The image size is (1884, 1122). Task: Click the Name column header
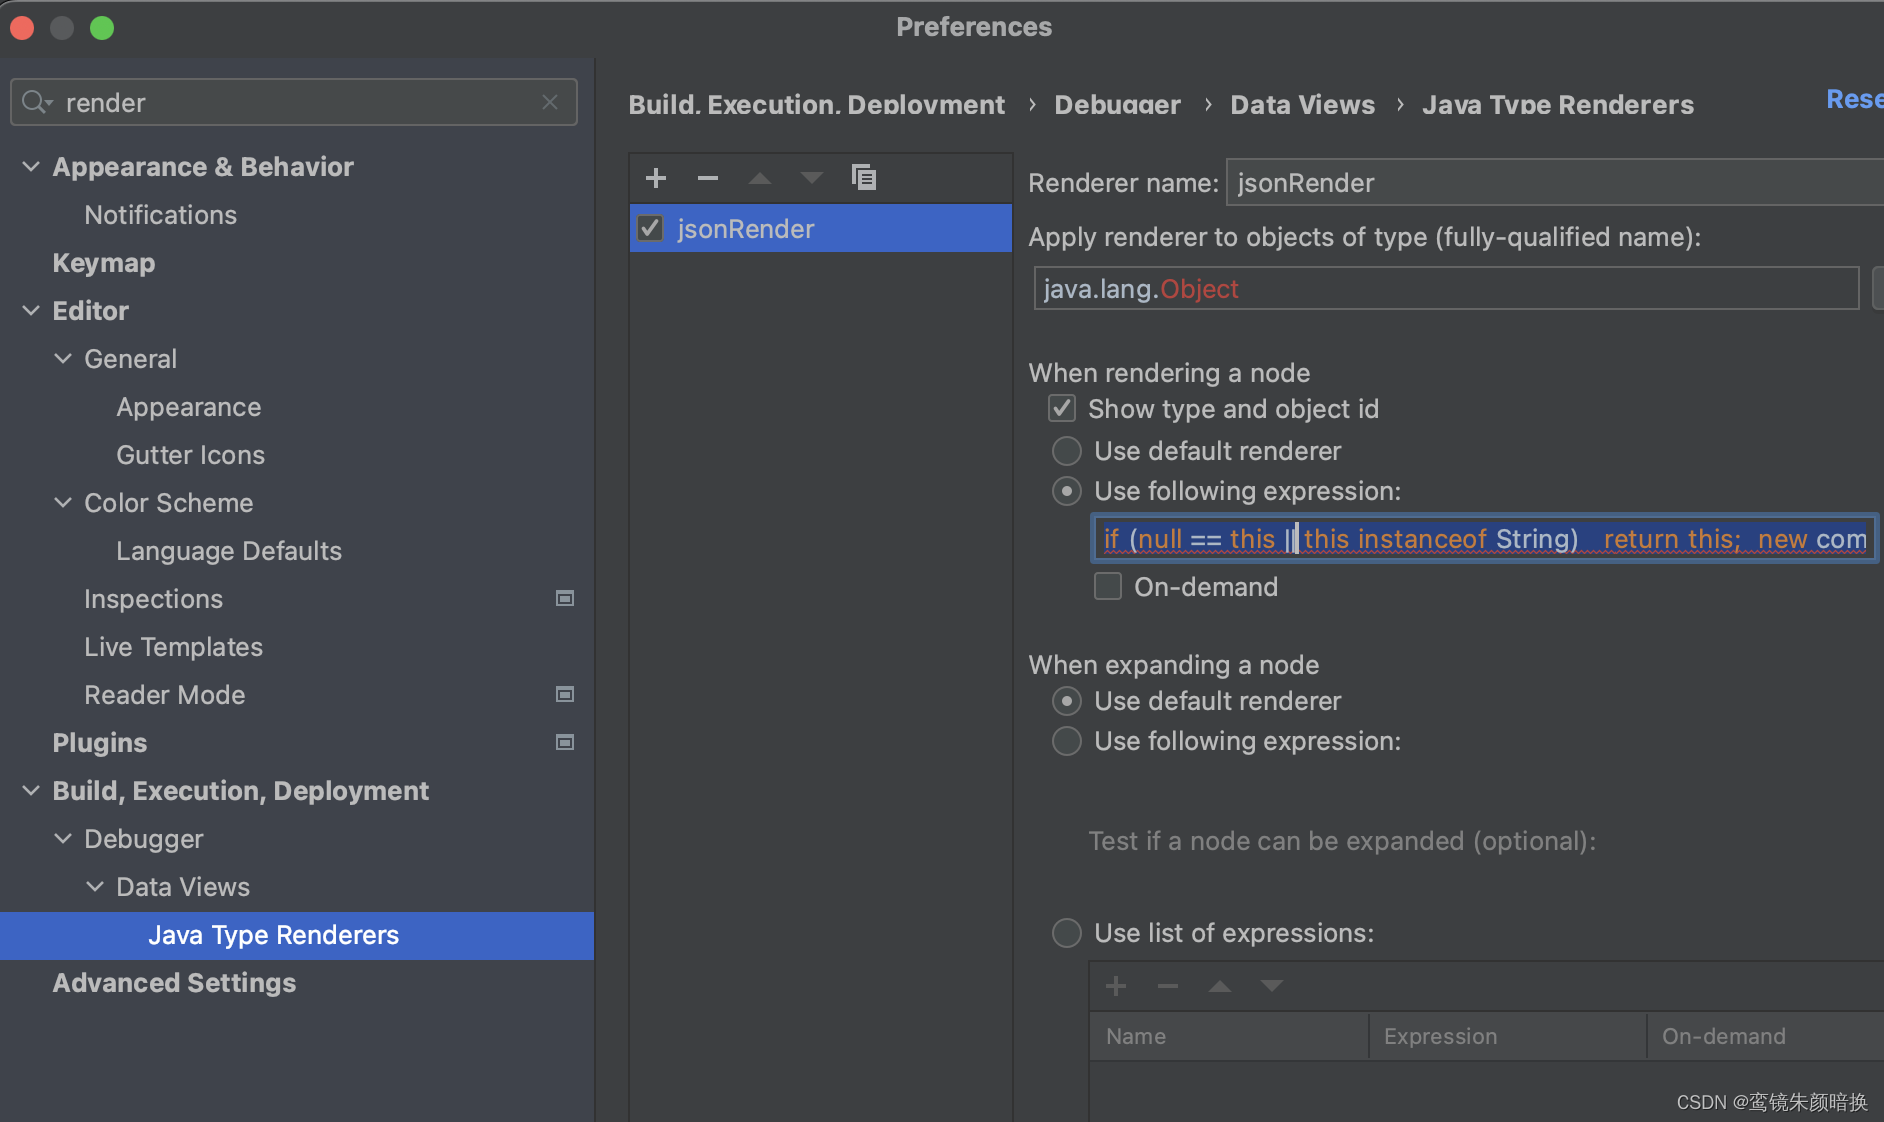coord(1229,1036)
